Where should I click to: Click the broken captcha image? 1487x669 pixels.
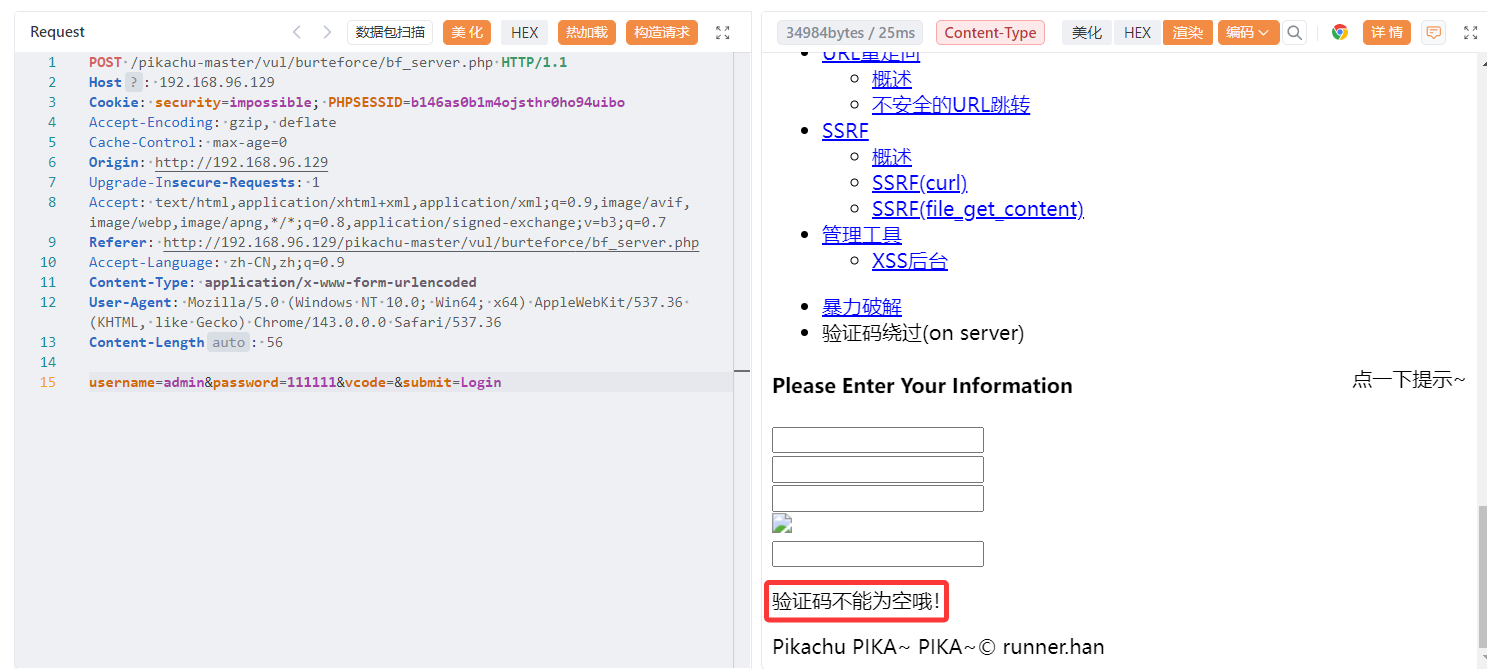click(782, 523)
